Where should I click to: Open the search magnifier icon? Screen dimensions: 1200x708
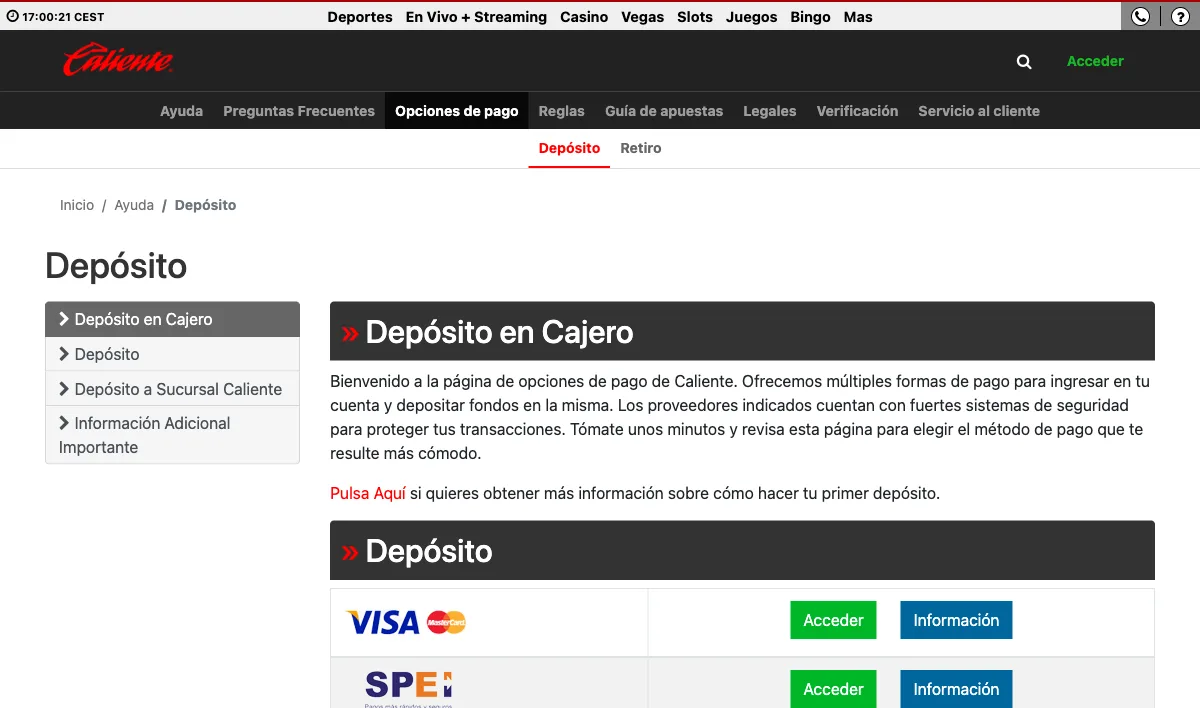tap(1024, 61)
